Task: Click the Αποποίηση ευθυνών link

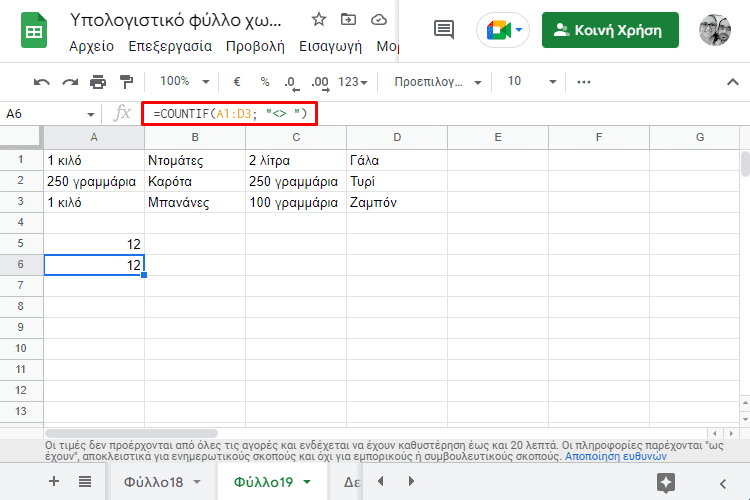Action: click(616, 456)
